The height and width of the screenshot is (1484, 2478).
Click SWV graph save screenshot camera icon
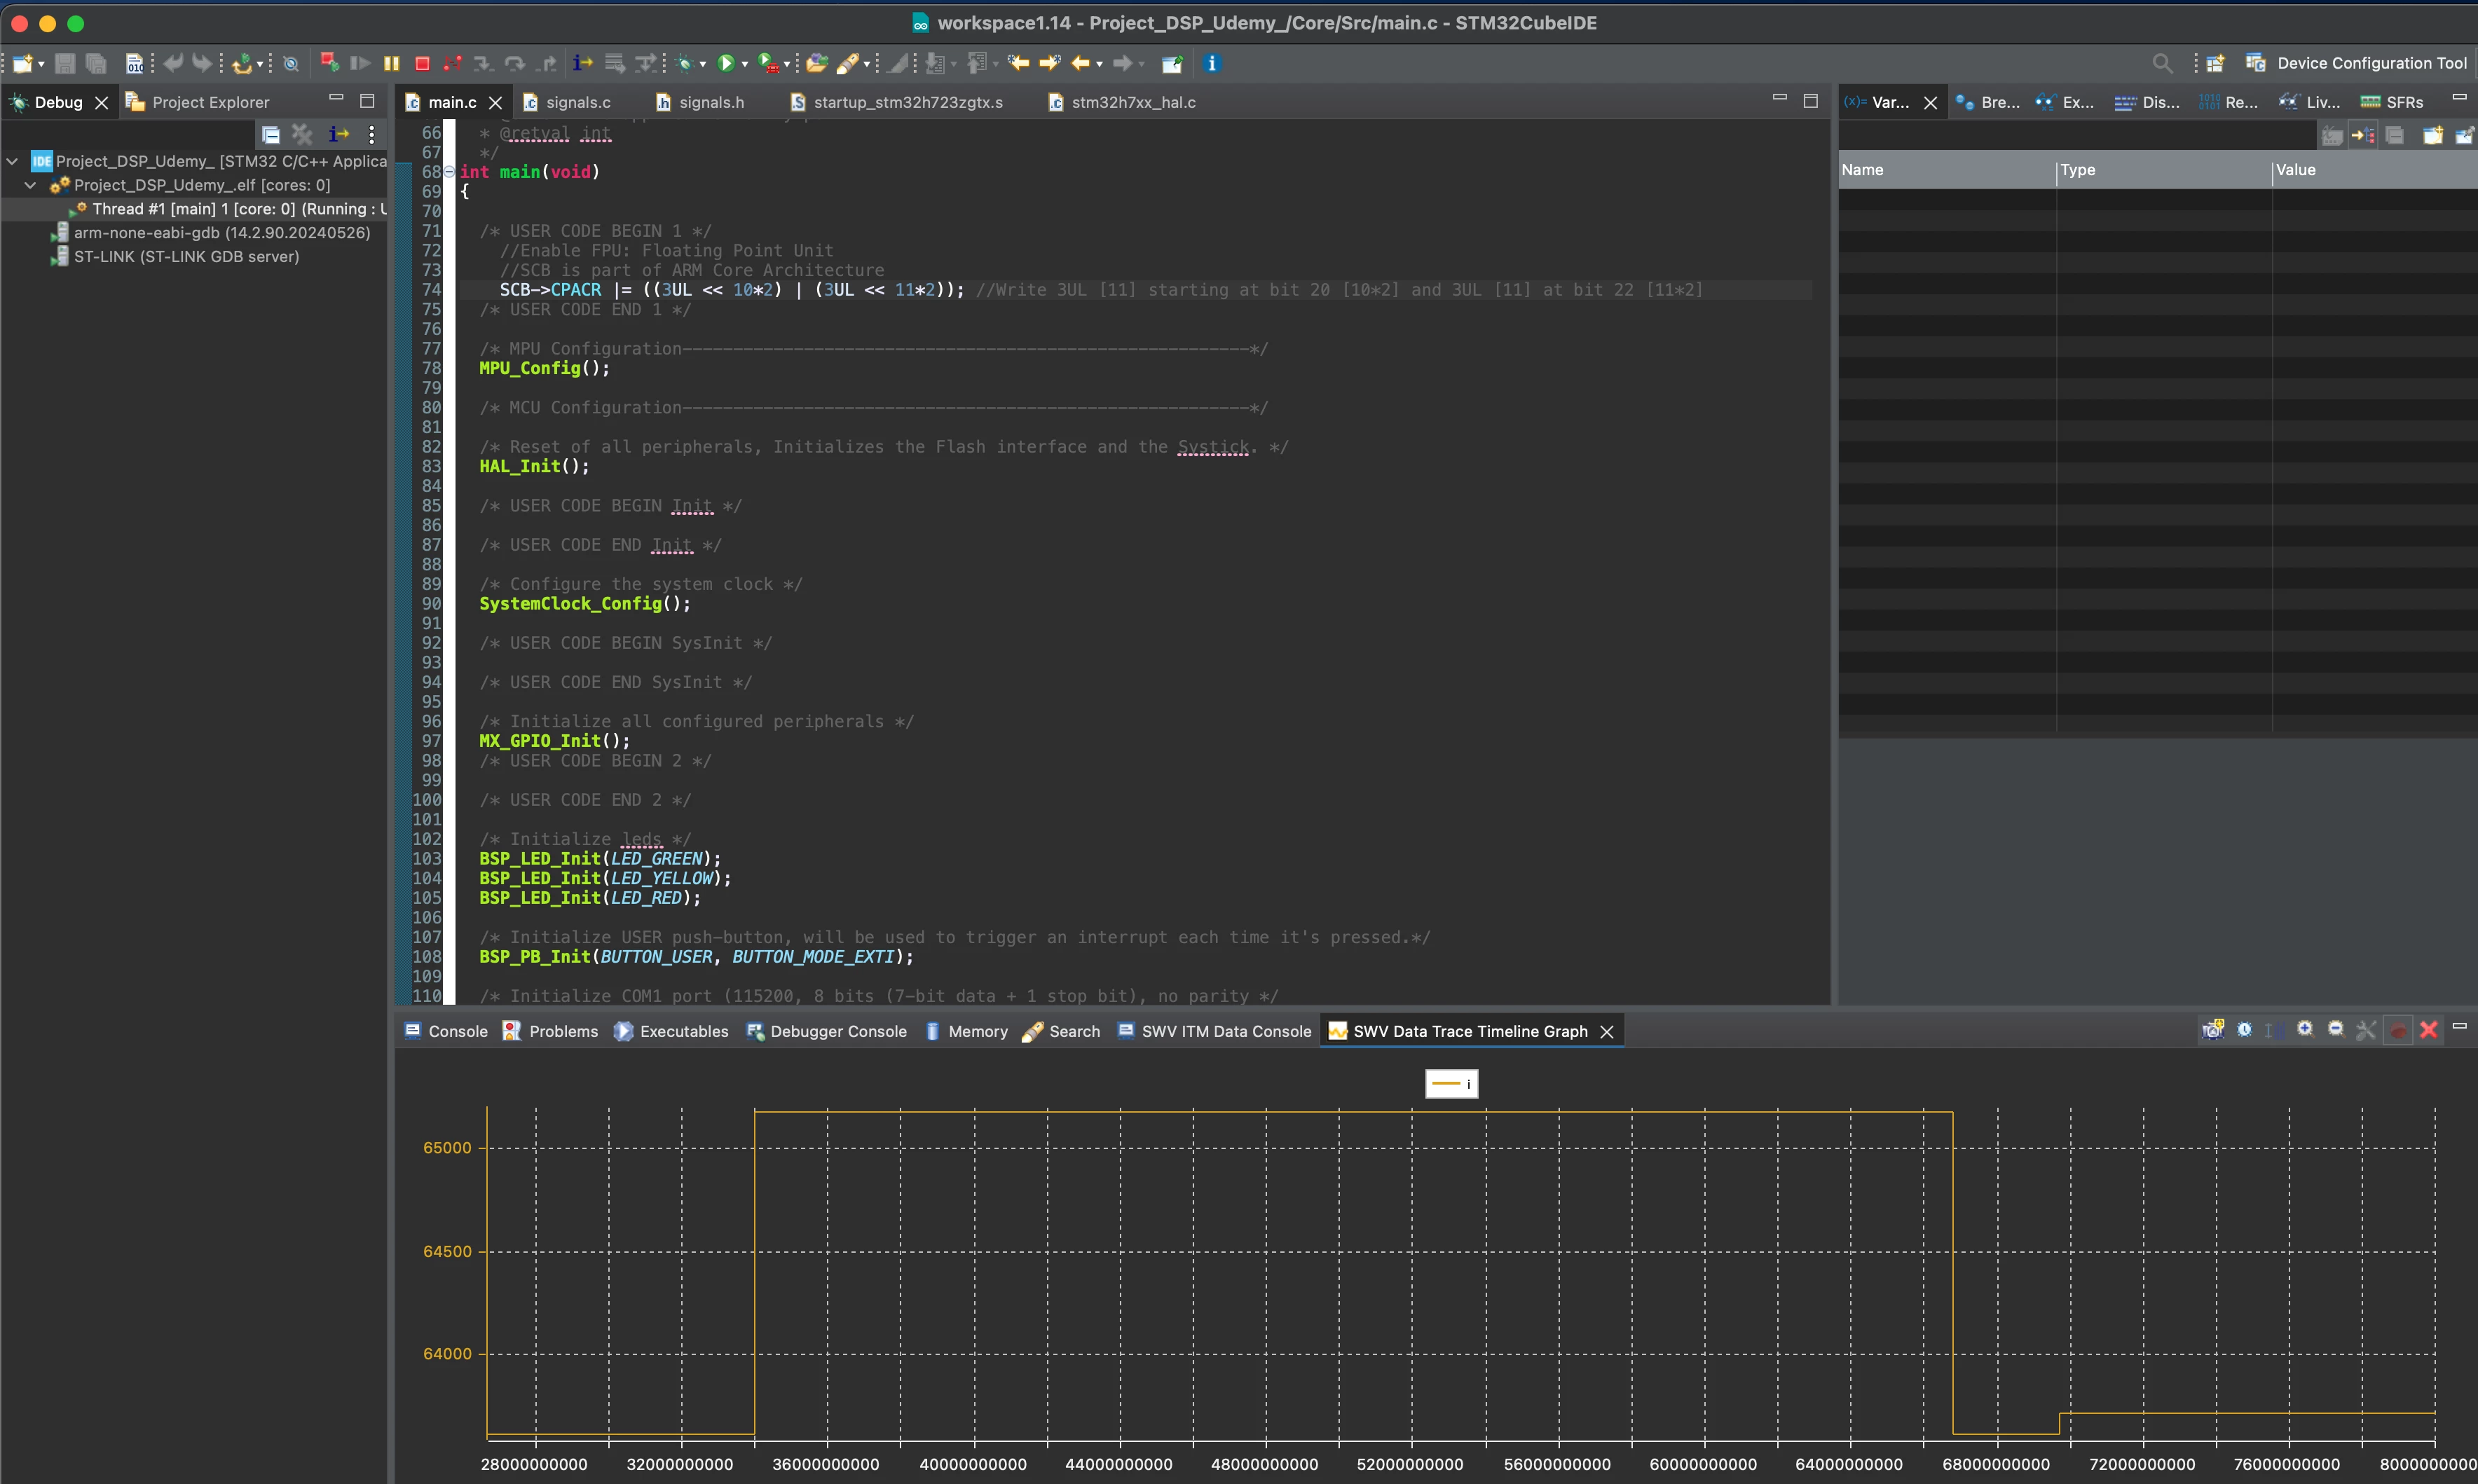[x=2213, y=1030]
